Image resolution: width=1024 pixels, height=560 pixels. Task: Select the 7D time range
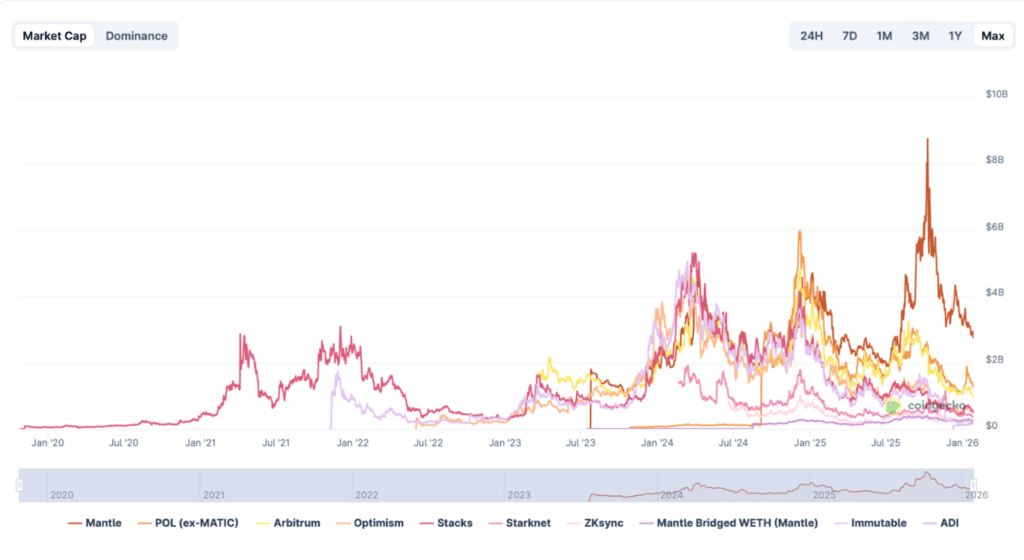click(849, 36)
